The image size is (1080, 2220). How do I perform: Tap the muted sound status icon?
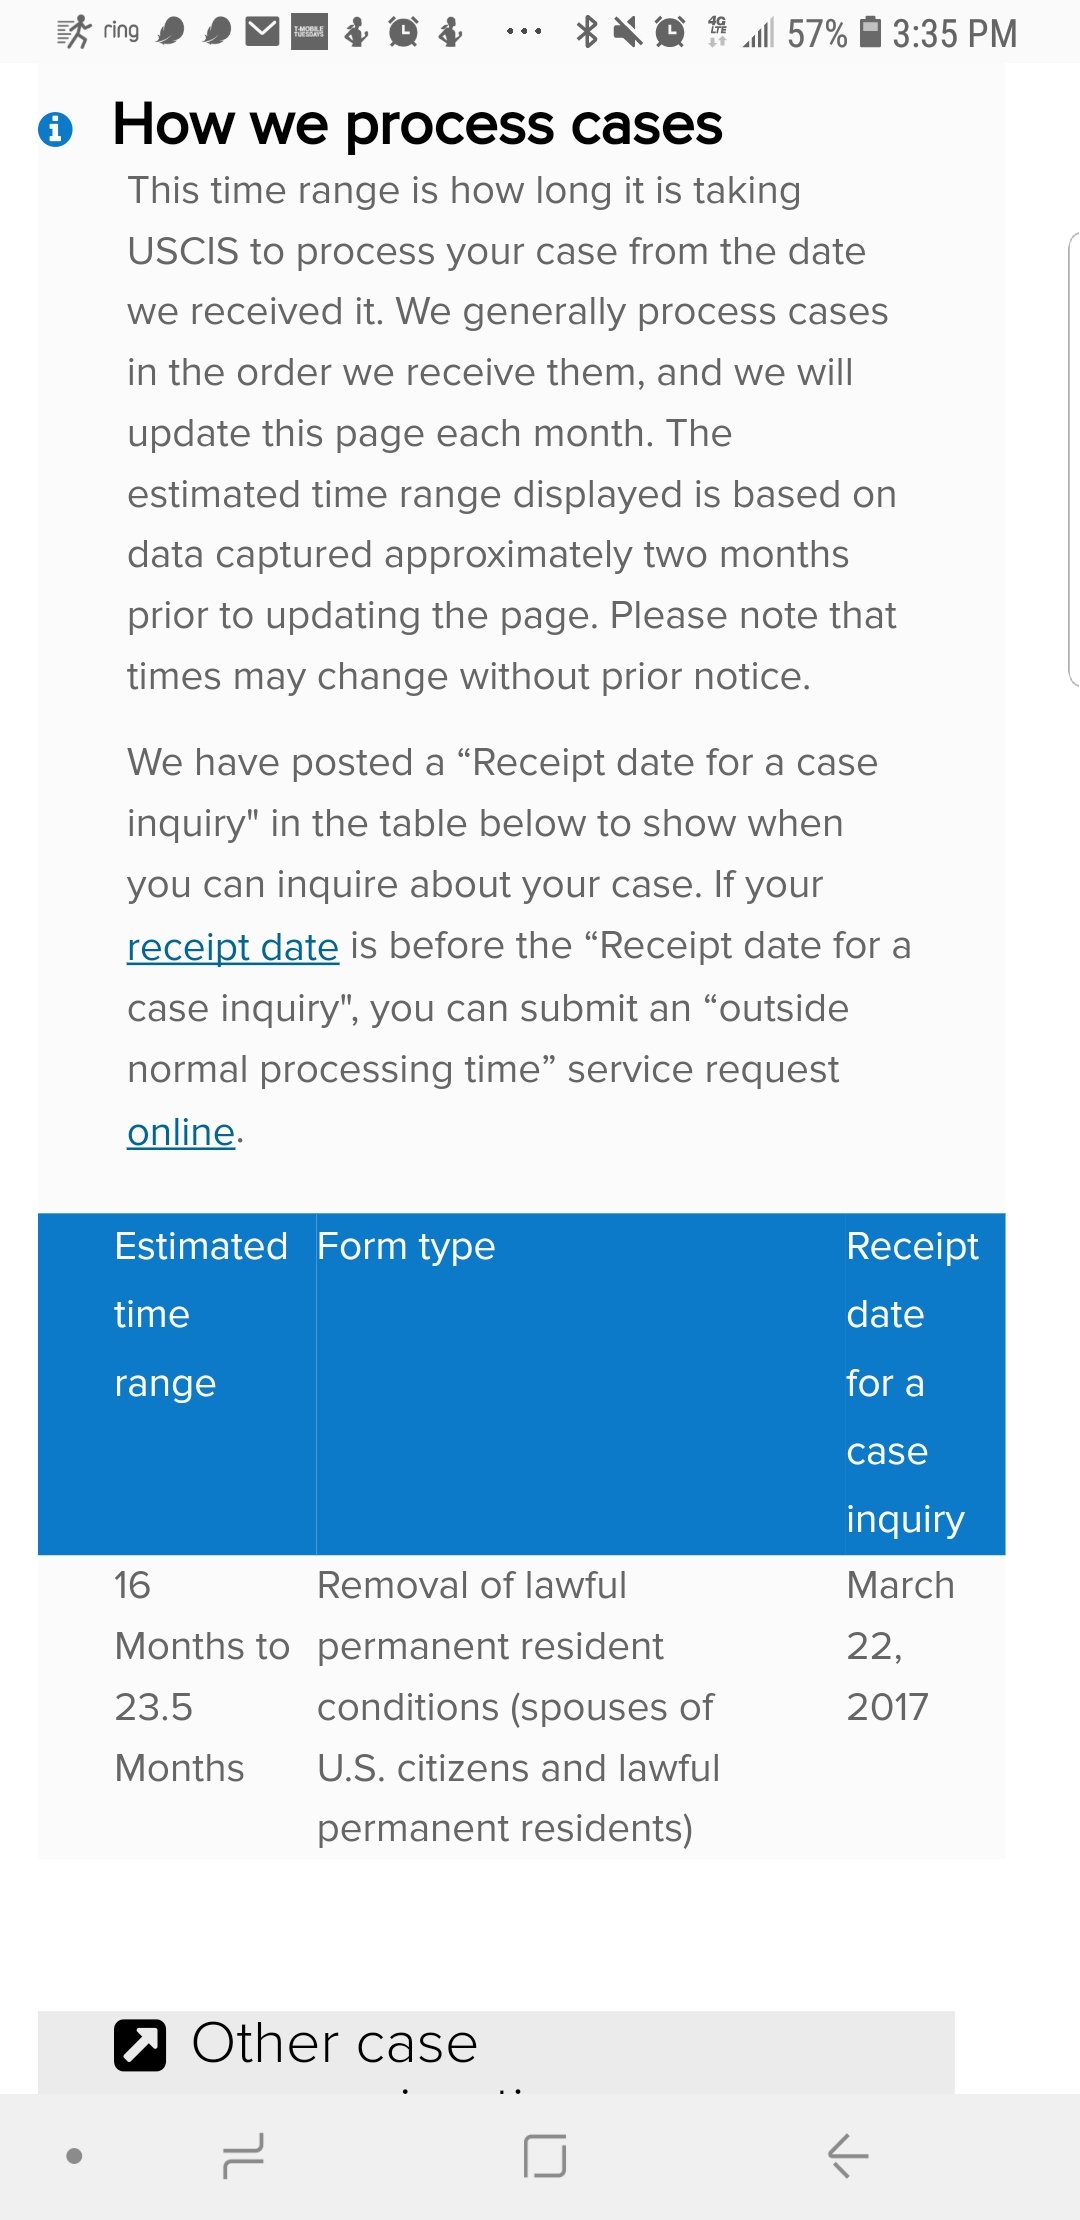pyautogui.click(x=628, y=32)
